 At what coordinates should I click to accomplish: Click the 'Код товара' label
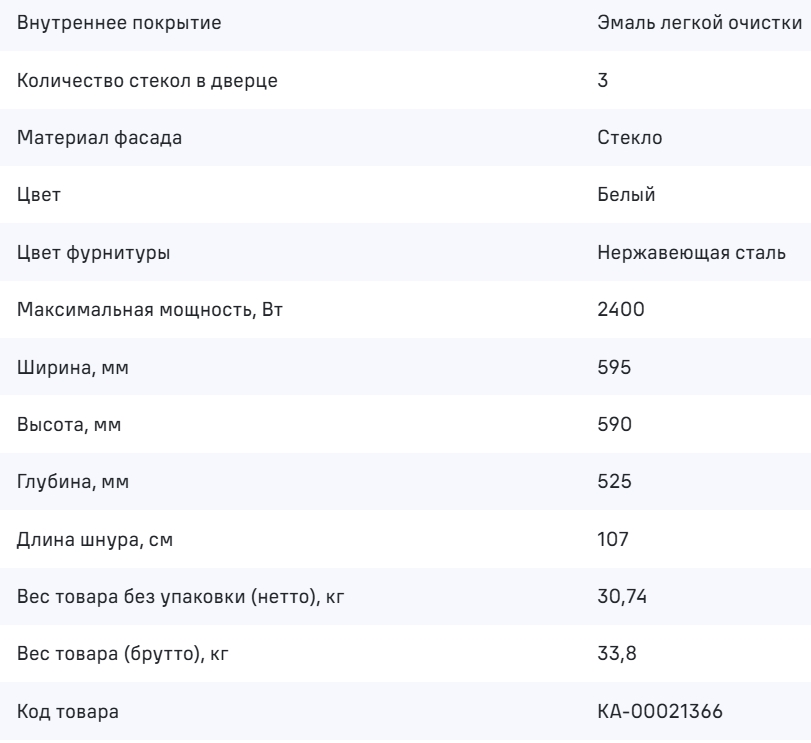point(68,714)
